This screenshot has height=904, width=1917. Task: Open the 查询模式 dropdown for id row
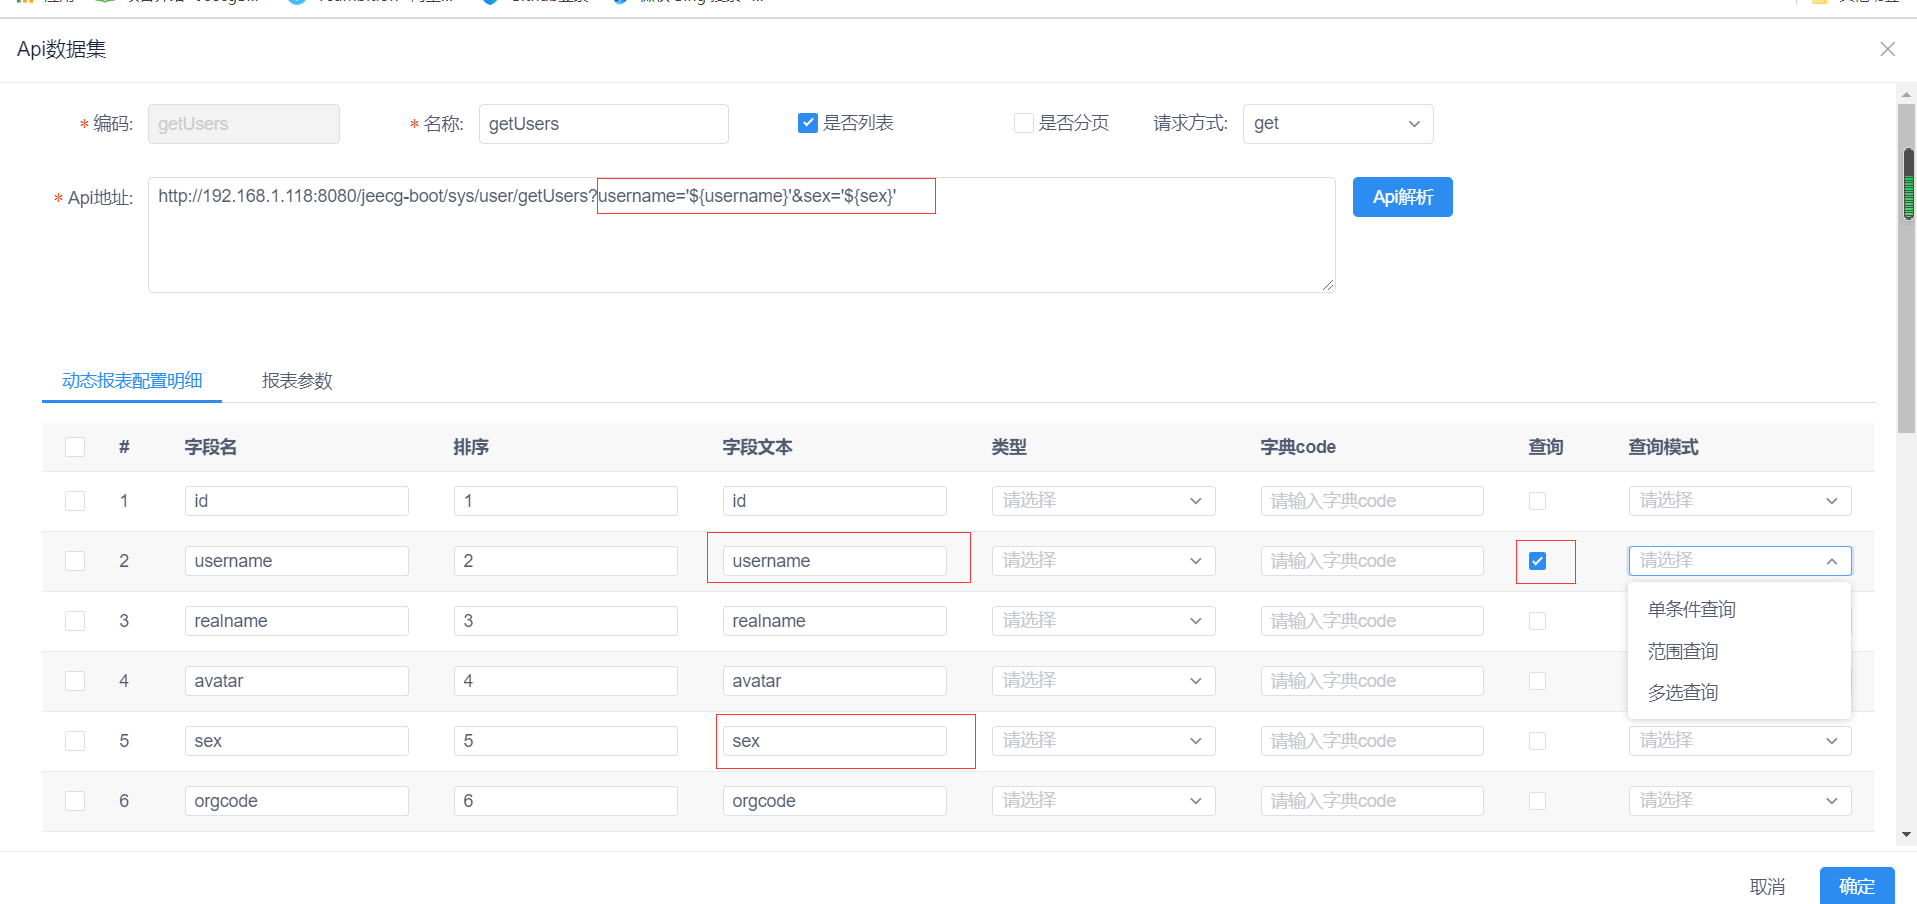pyautogui.click(x=1740, y=501)
